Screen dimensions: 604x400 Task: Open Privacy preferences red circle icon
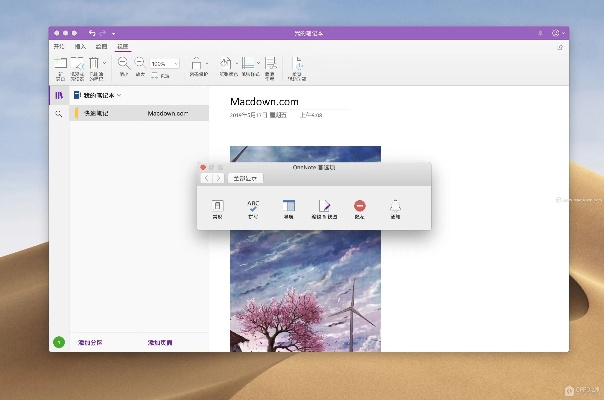point(359,207)
